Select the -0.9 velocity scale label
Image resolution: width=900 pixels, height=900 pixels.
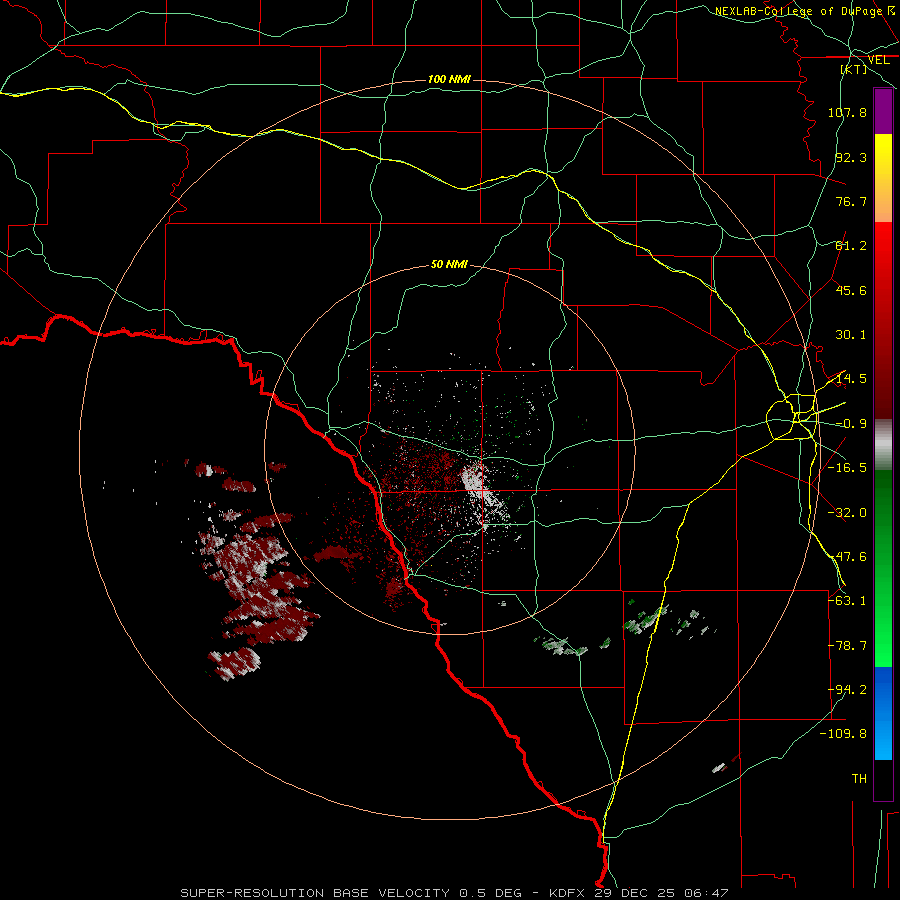pyautogui.click(x=851, y=424)
